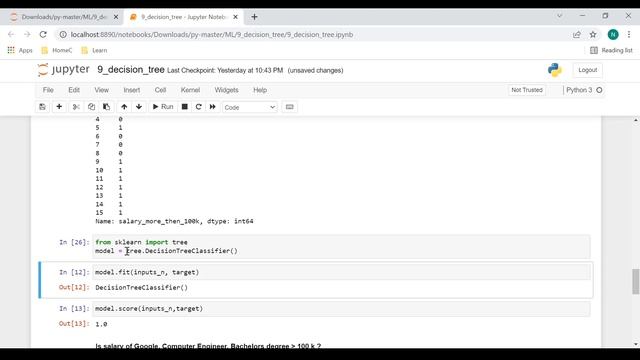Save notebook with the floppy disk icon
This screenshot has height=360, width=640.
pyautogui.click(x=42, y=107)
